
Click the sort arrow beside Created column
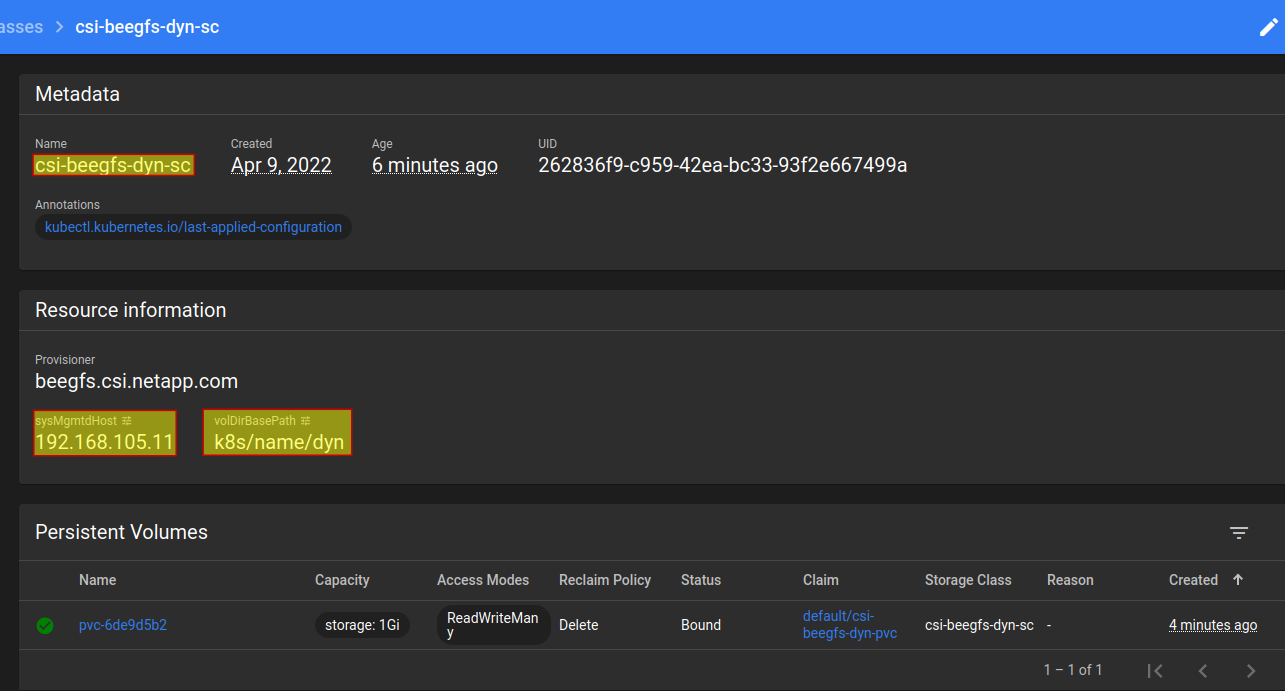coord(1238,580)
